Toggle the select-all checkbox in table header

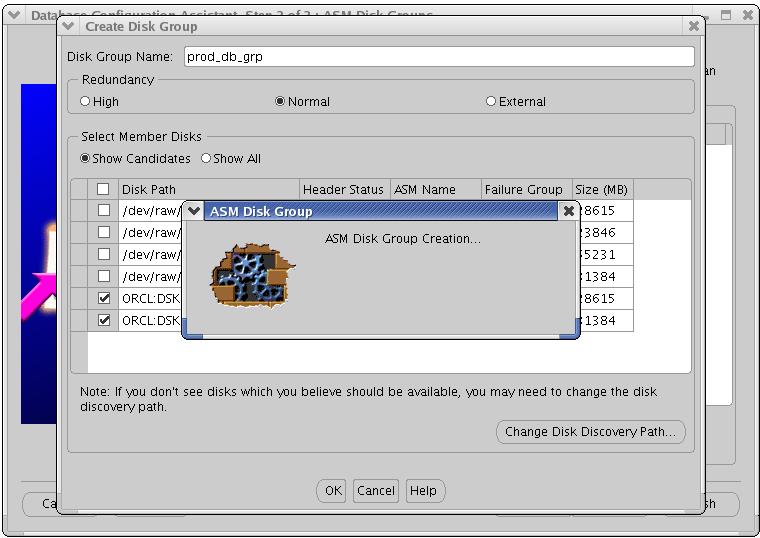[103, 189]
